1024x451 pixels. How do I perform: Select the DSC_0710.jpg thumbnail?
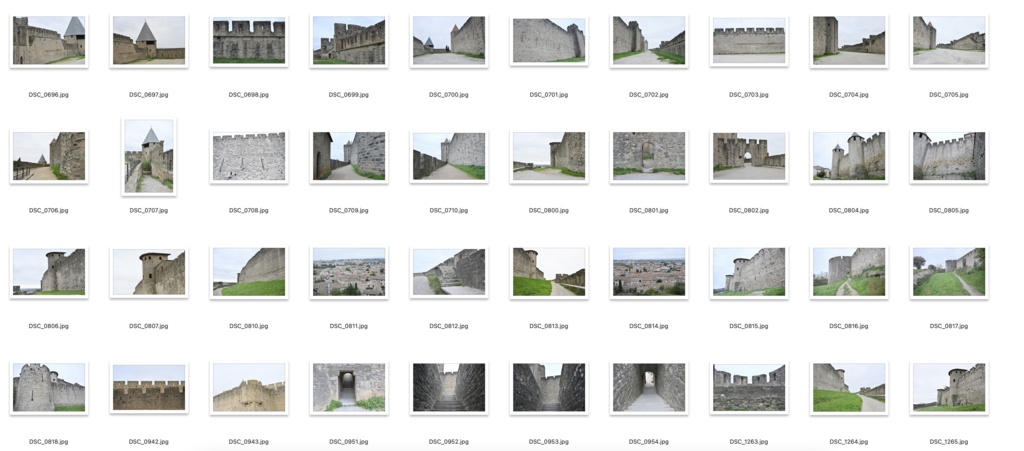(449, 156)
